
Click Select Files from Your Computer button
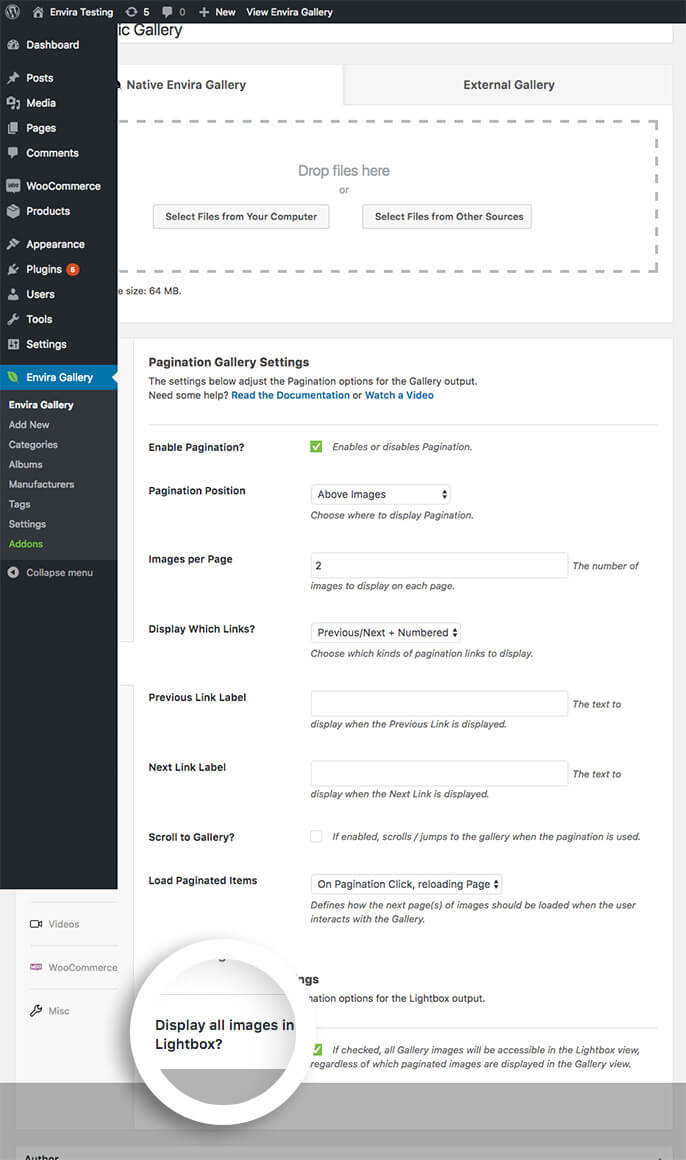coord(241,217)
